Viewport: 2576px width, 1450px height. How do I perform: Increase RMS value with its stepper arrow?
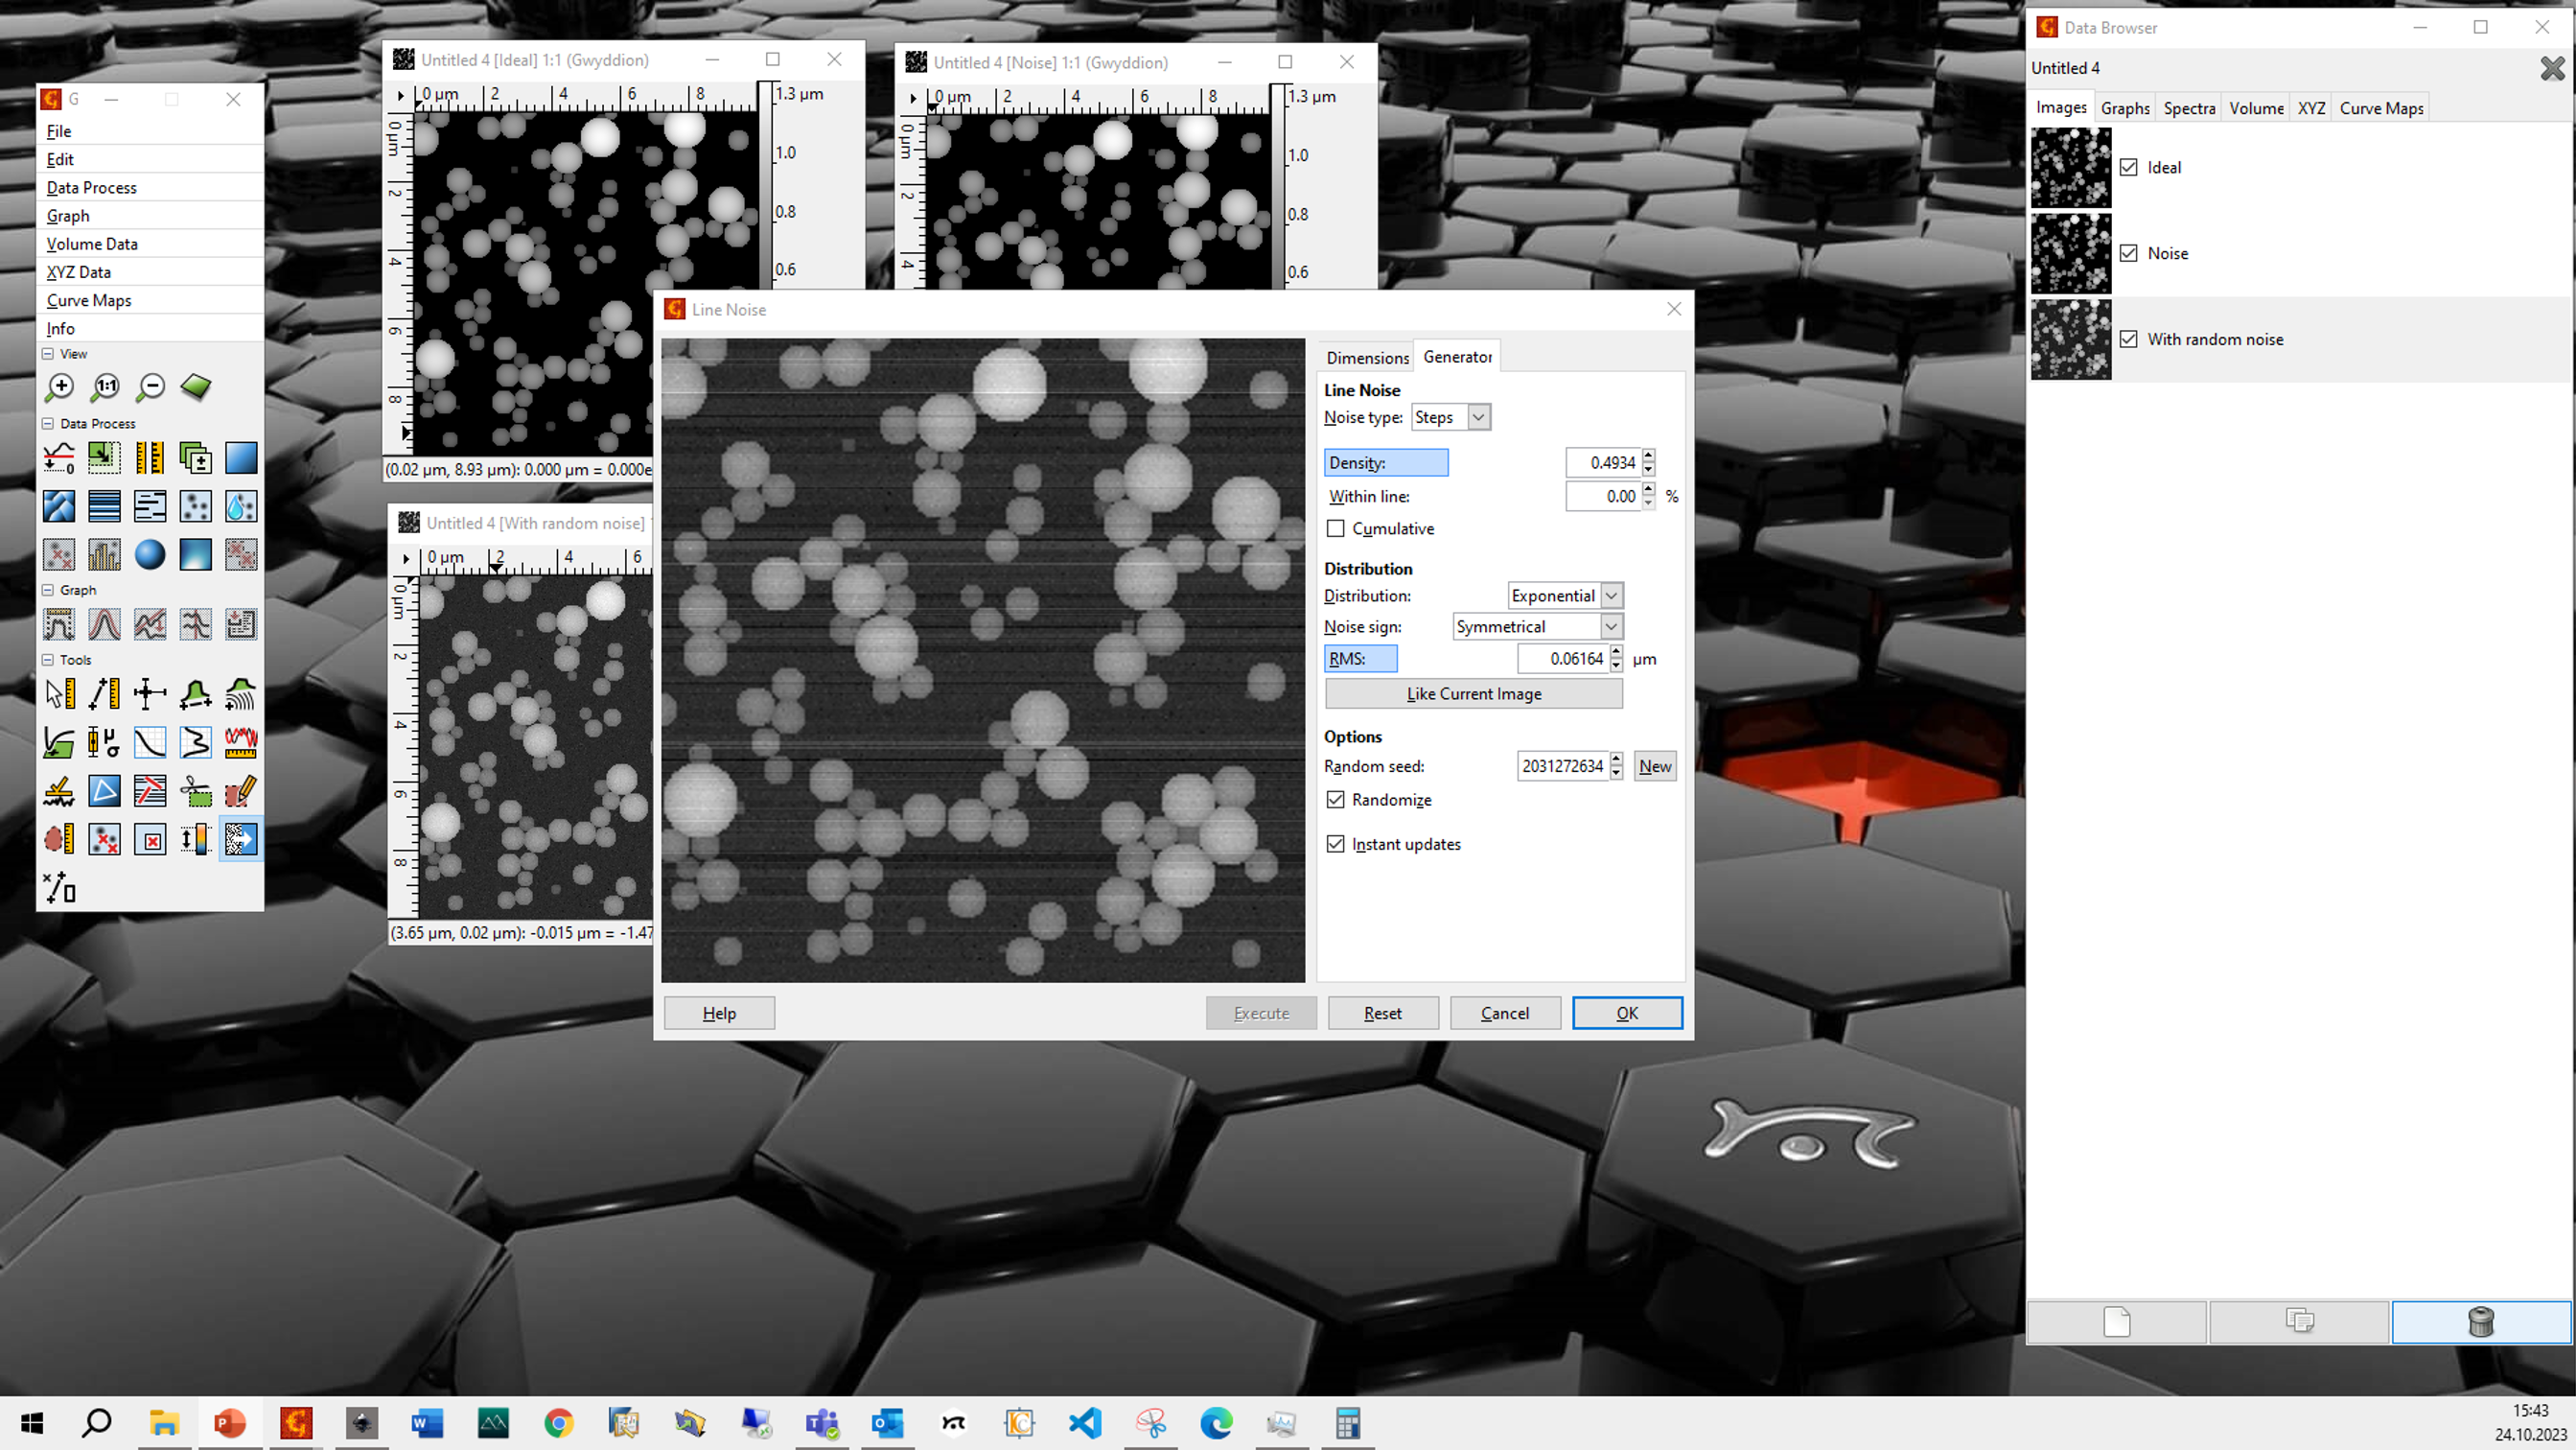pos(1617,653)
